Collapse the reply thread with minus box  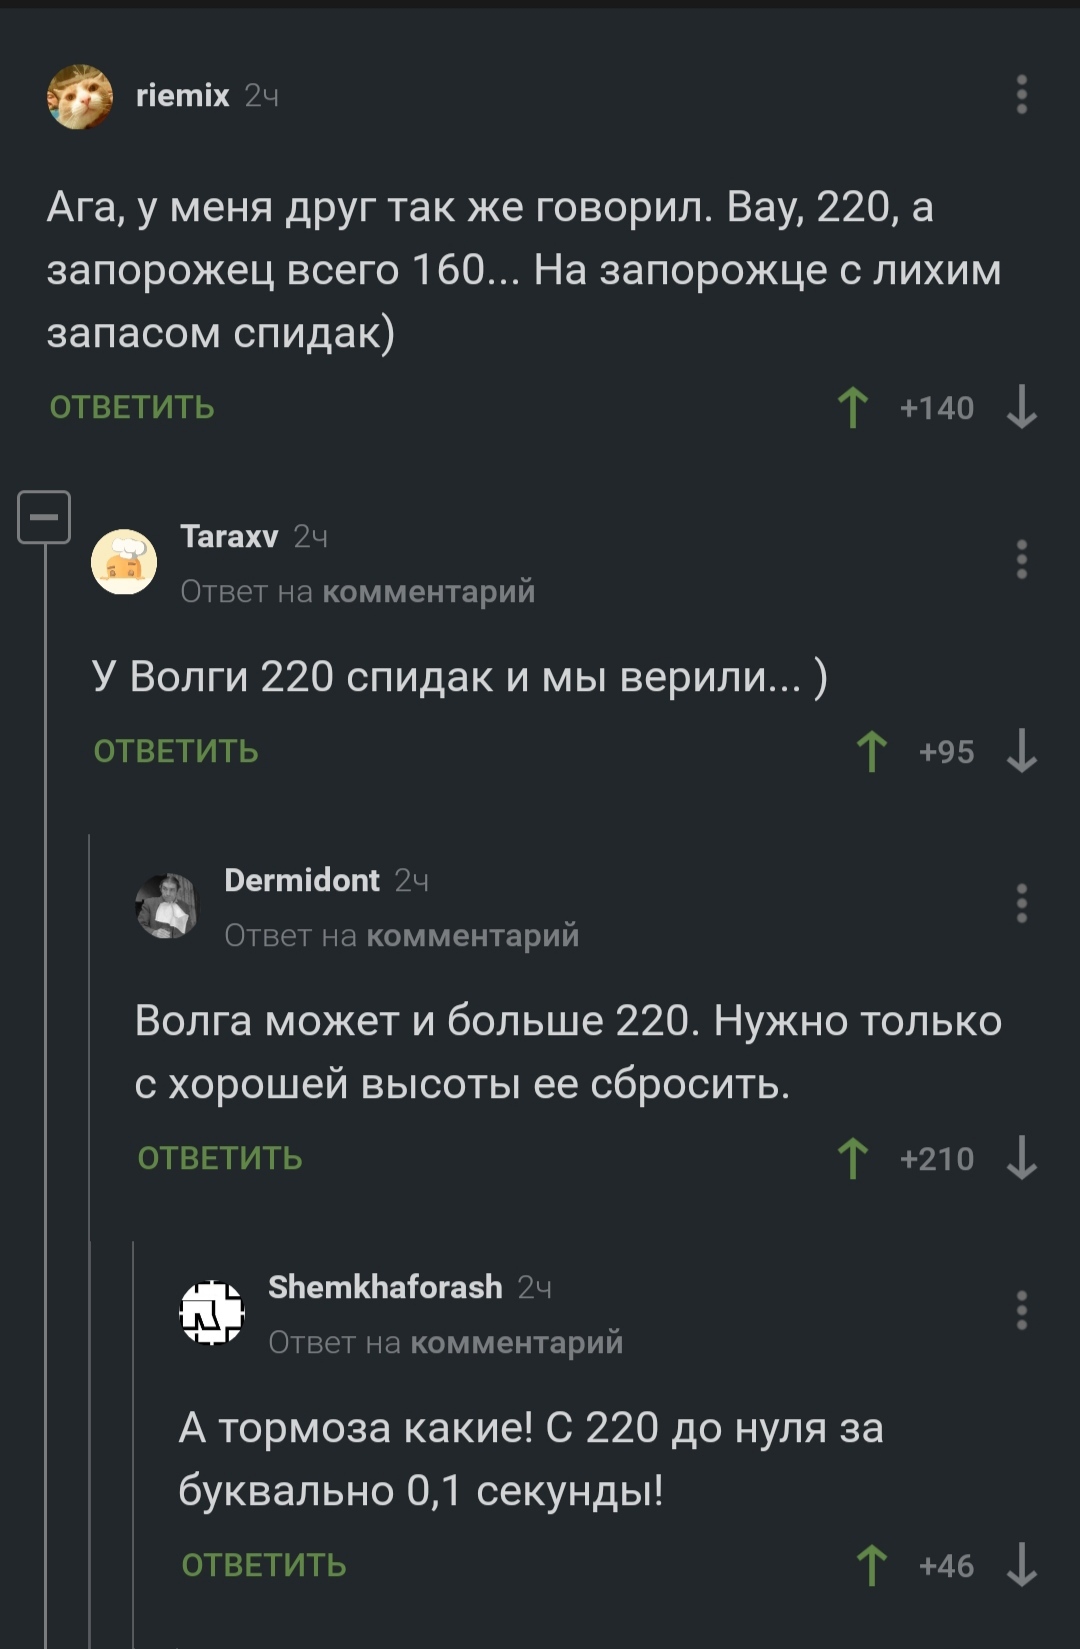[x=44, y=517]
